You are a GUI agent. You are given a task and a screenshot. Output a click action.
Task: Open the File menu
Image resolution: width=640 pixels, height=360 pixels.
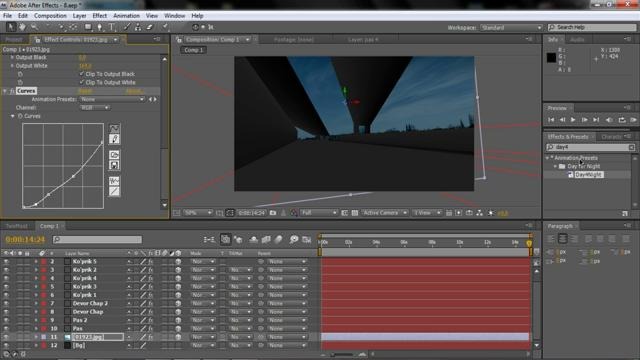point(7,16)
